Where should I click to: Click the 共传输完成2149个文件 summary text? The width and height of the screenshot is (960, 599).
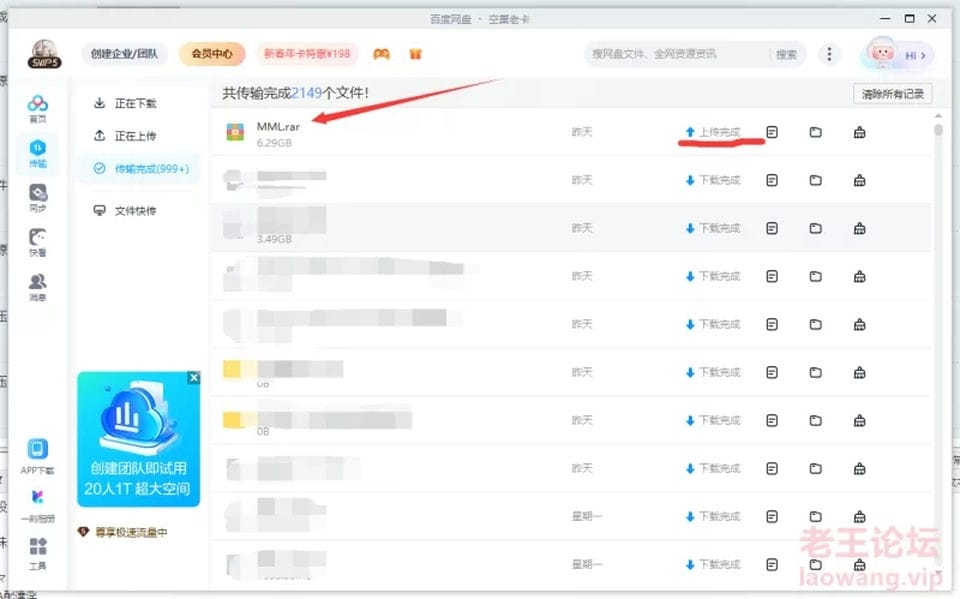click(296, 93)
